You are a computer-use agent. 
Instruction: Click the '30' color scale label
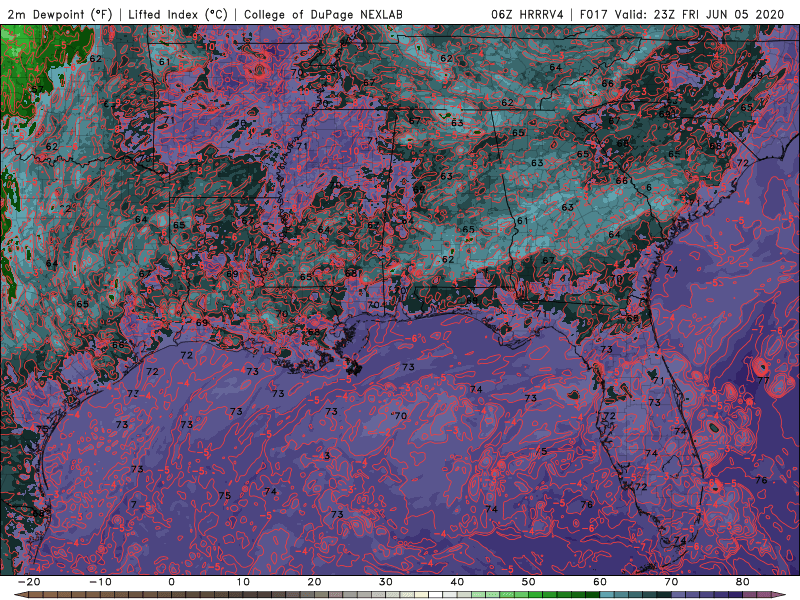click(386, 582)
